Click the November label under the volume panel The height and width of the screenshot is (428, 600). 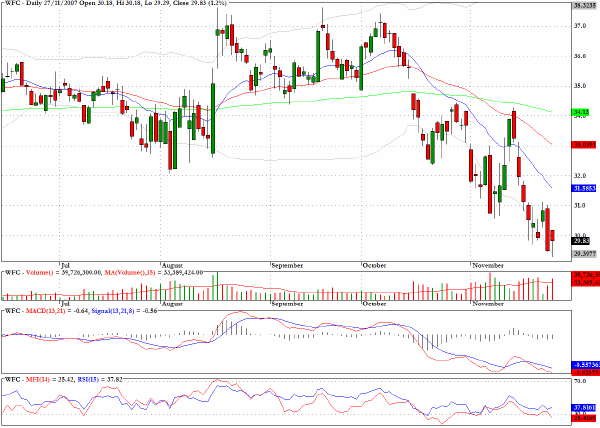click(488, 304)
